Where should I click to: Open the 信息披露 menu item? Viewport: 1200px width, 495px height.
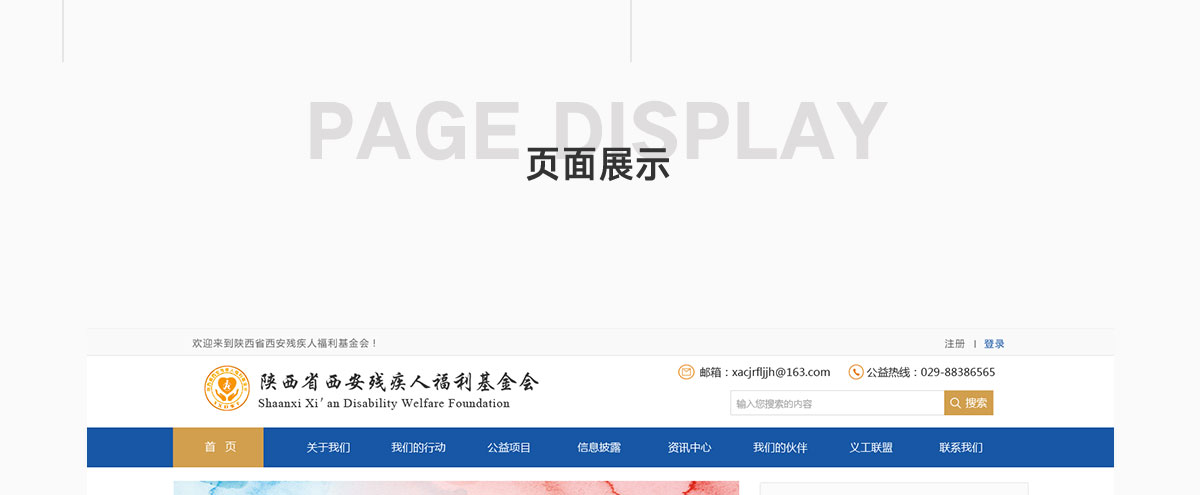pyautogui.click(x=599, y=448)
